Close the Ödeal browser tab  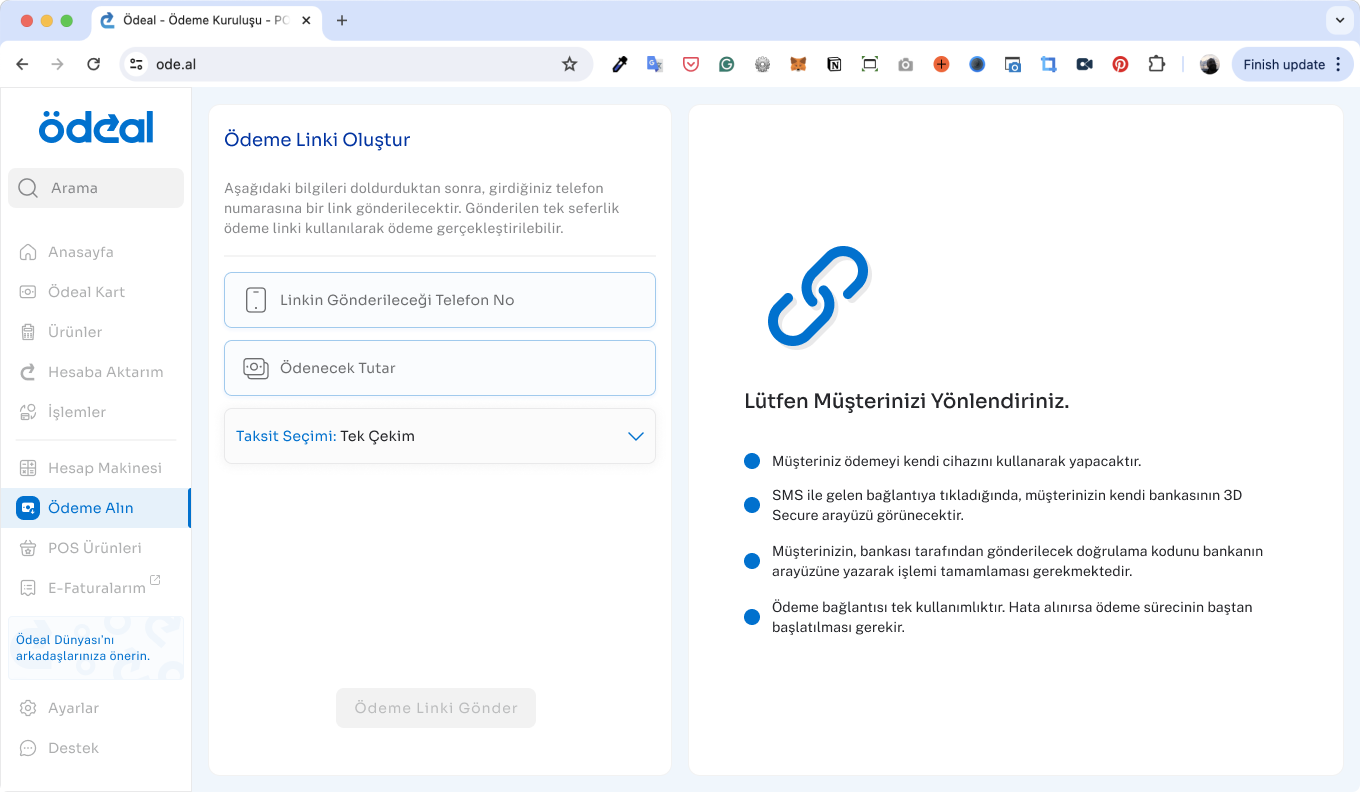point(304,20)
